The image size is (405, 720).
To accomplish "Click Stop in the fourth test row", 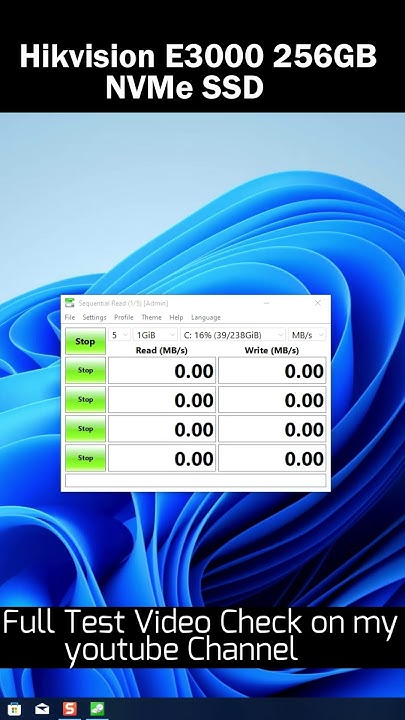I will 85,458.
